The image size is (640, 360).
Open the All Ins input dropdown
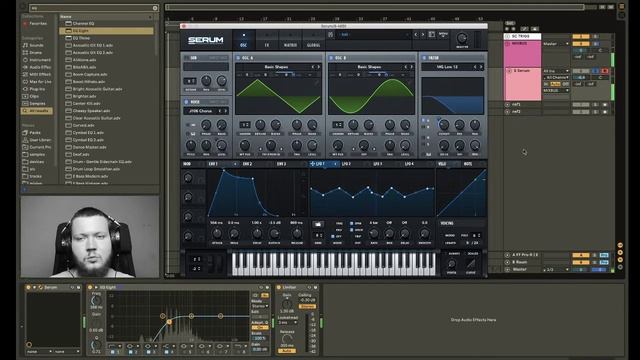(556, 71)
